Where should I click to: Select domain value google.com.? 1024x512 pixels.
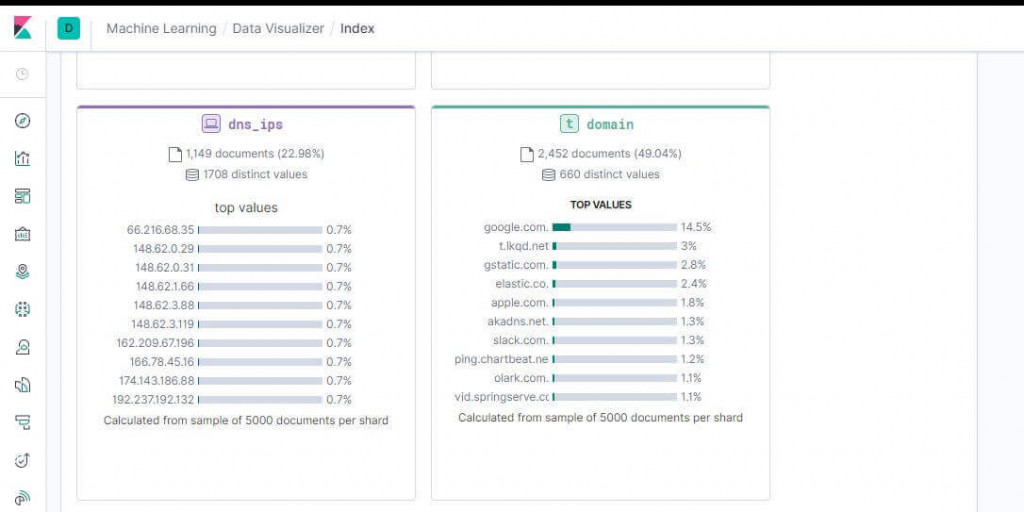tap(516, 227)
